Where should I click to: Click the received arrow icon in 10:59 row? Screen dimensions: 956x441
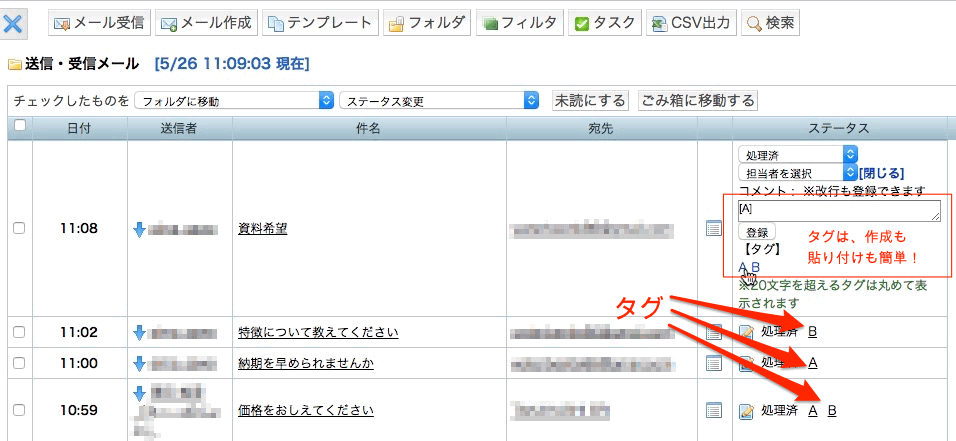[139, 393]
